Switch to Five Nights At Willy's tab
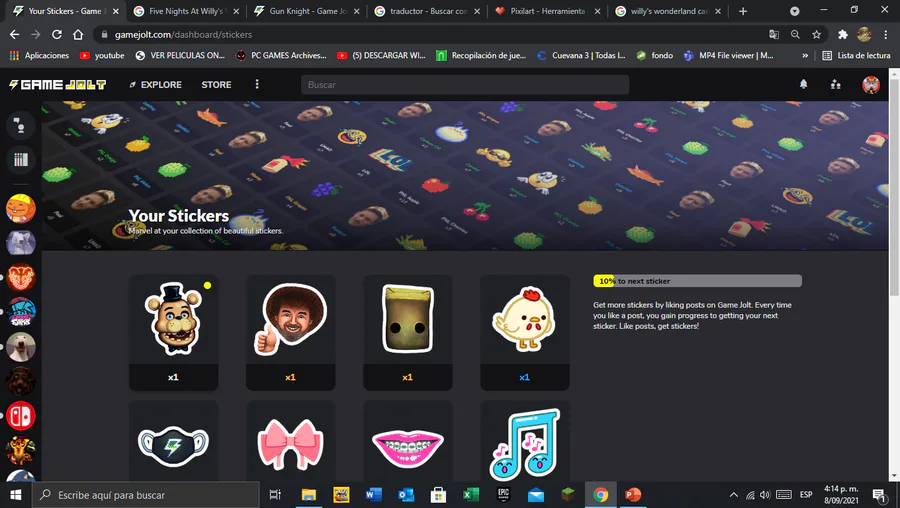 (x=184, y=11)
